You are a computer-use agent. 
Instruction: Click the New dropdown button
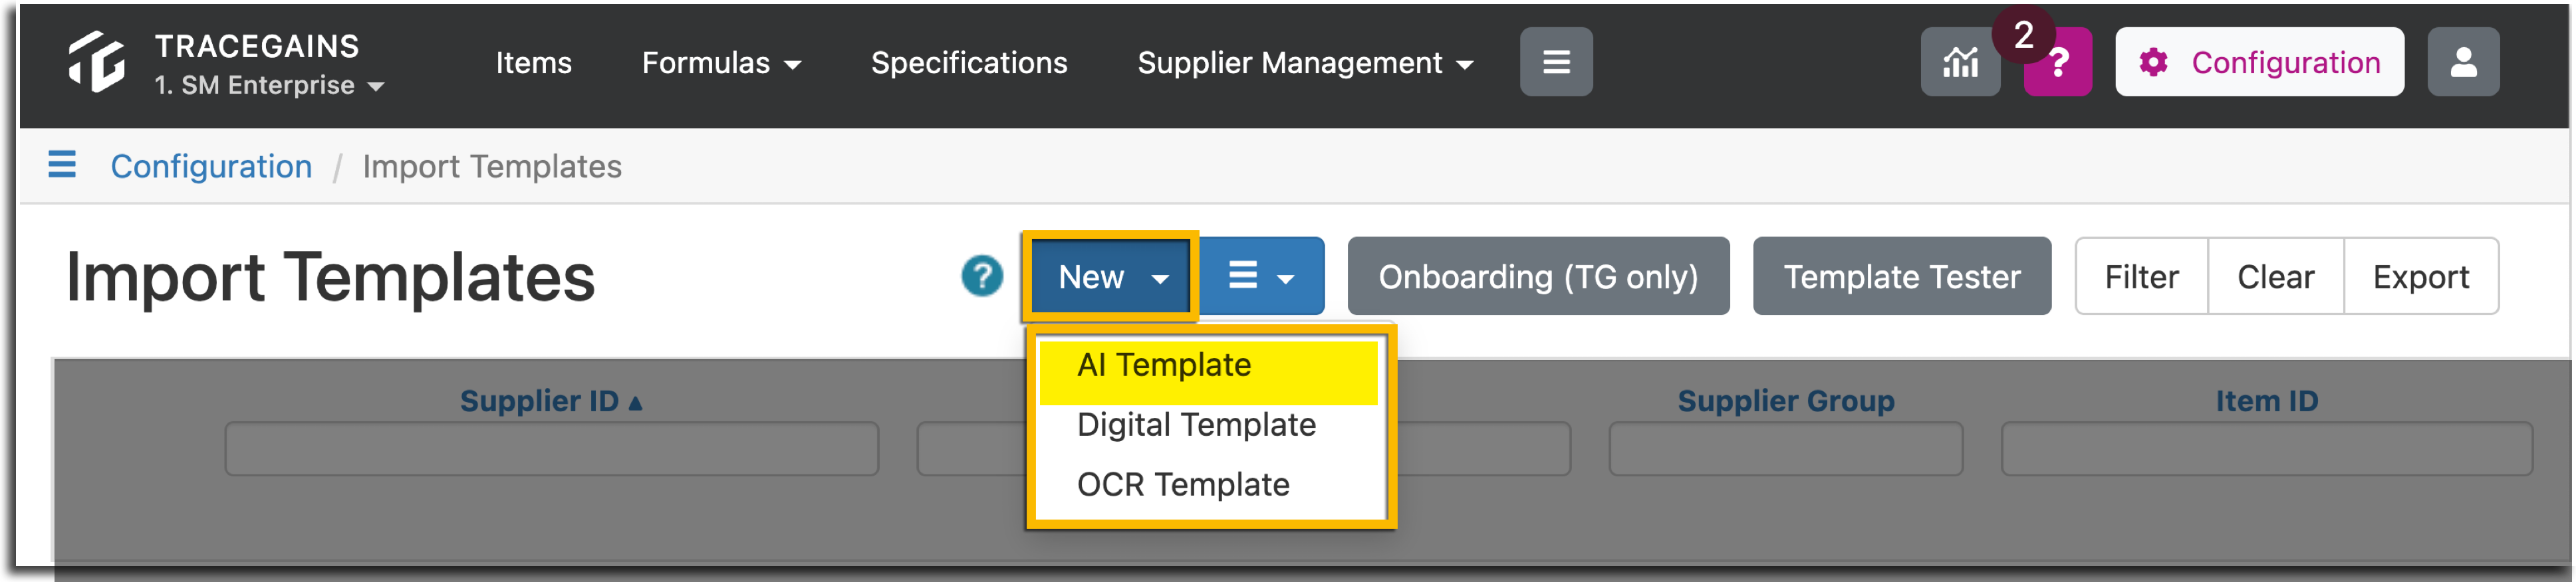tap(1111, 277)
